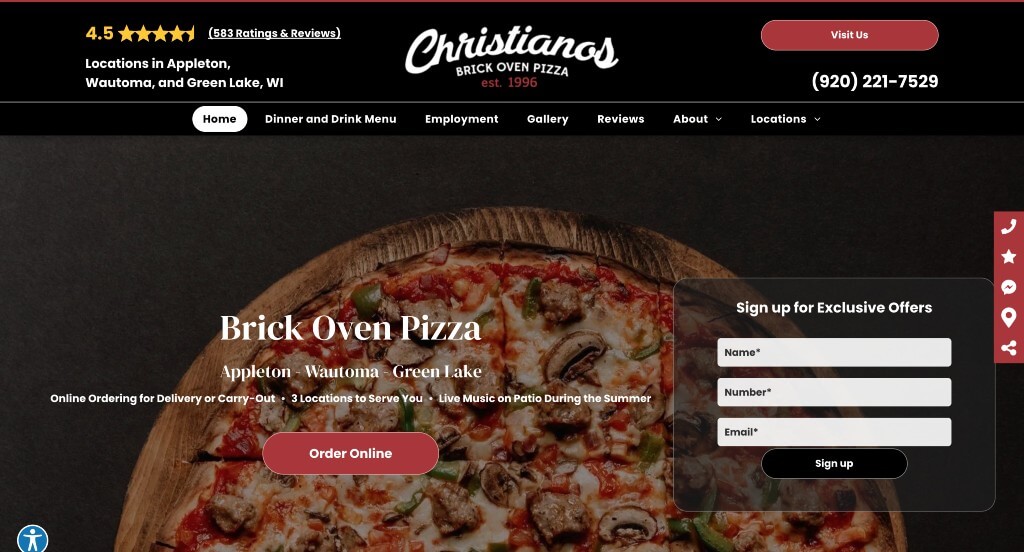1024x552 pixels.
Task: Click the phone icon in side panel
Action: 1008,227
